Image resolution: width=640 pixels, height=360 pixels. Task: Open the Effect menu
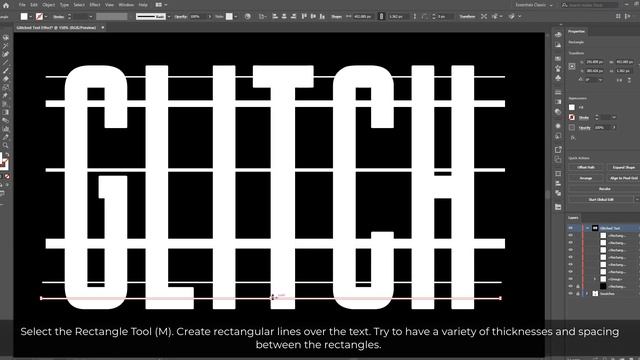coord(95,5)
